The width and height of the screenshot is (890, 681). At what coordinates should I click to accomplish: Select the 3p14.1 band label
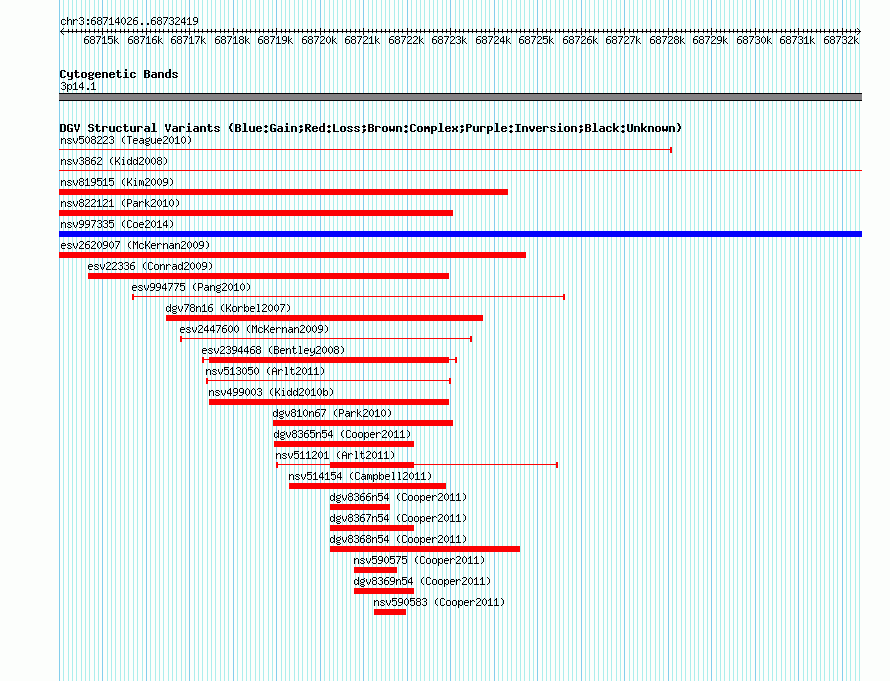pyautogui.click(x=78, y=86)
